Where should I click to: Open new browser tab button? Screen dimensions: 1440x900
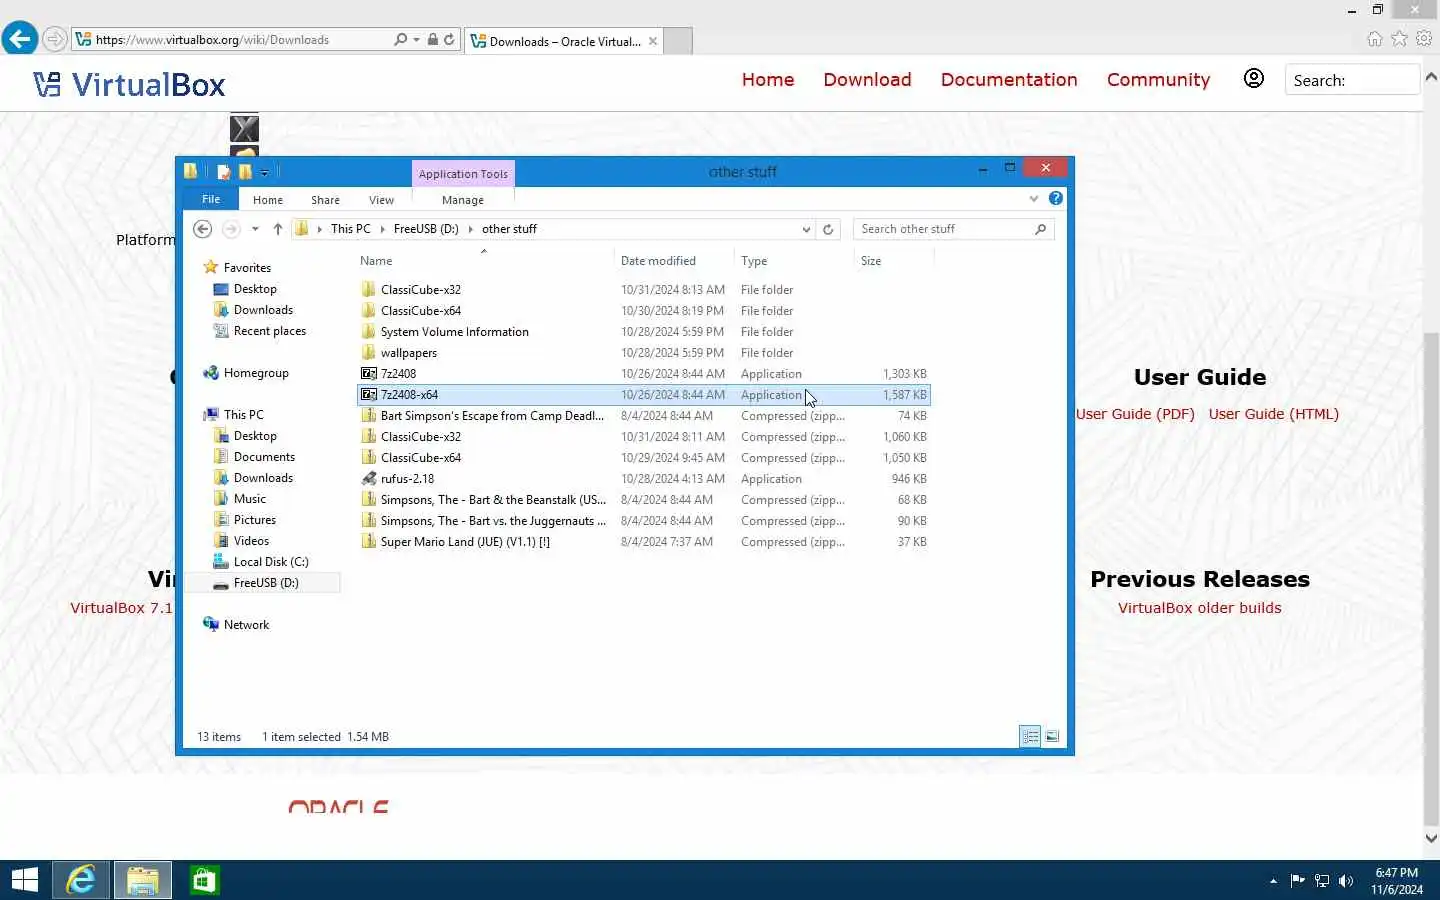click(x=678, y=41)
